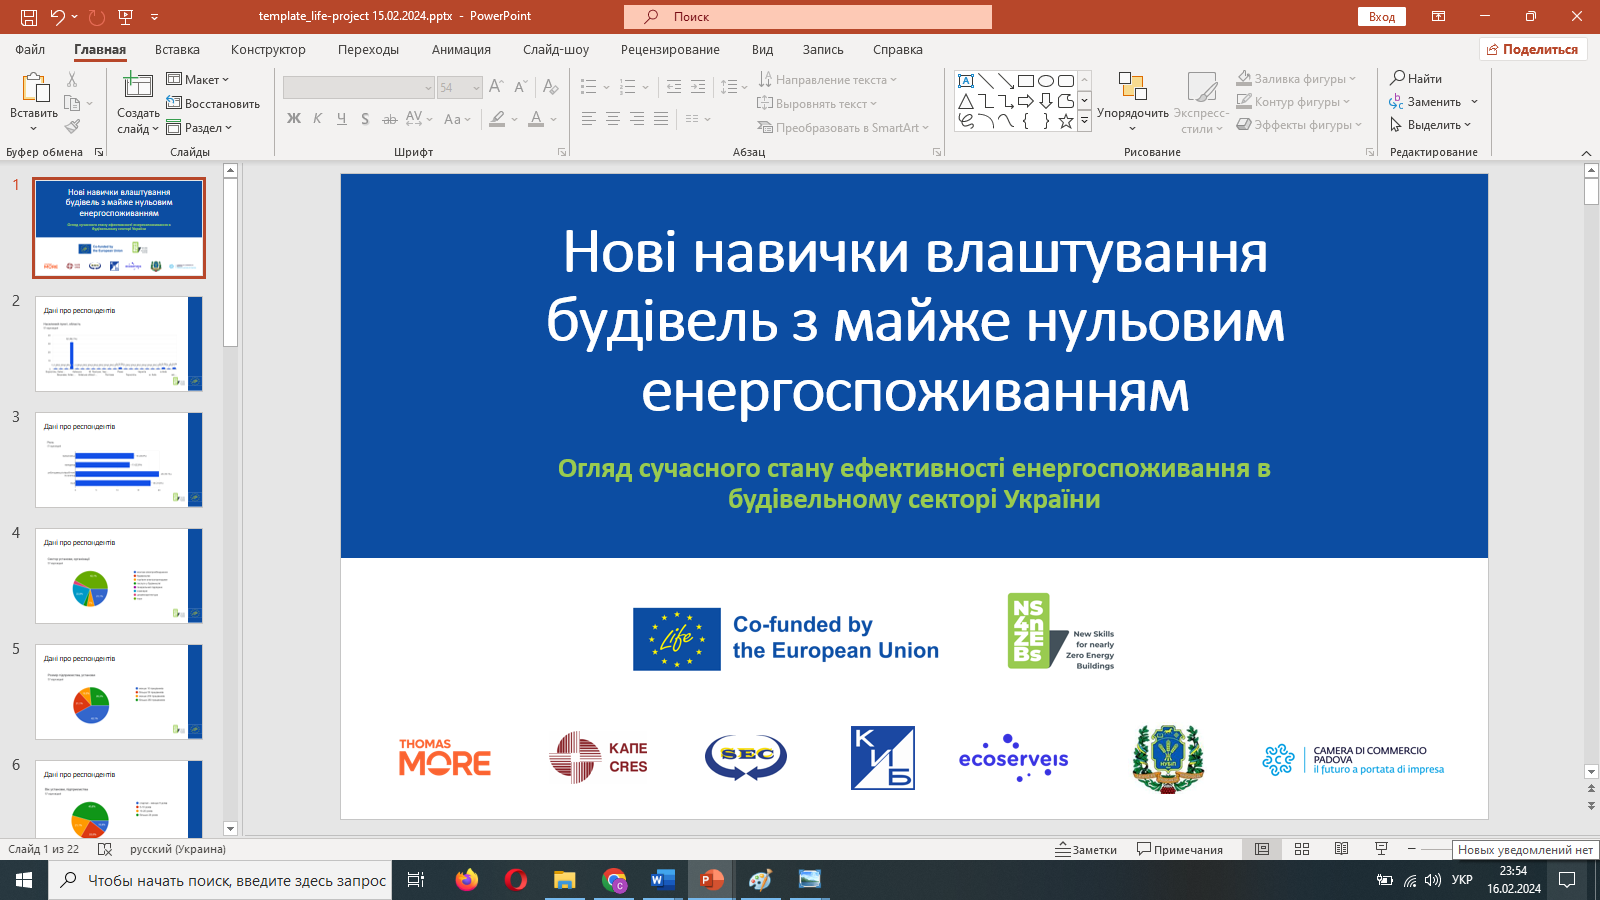Click the Вход sign-in button
The width and height of the screenshot is (1600, 900).
tap(1381, 17)
